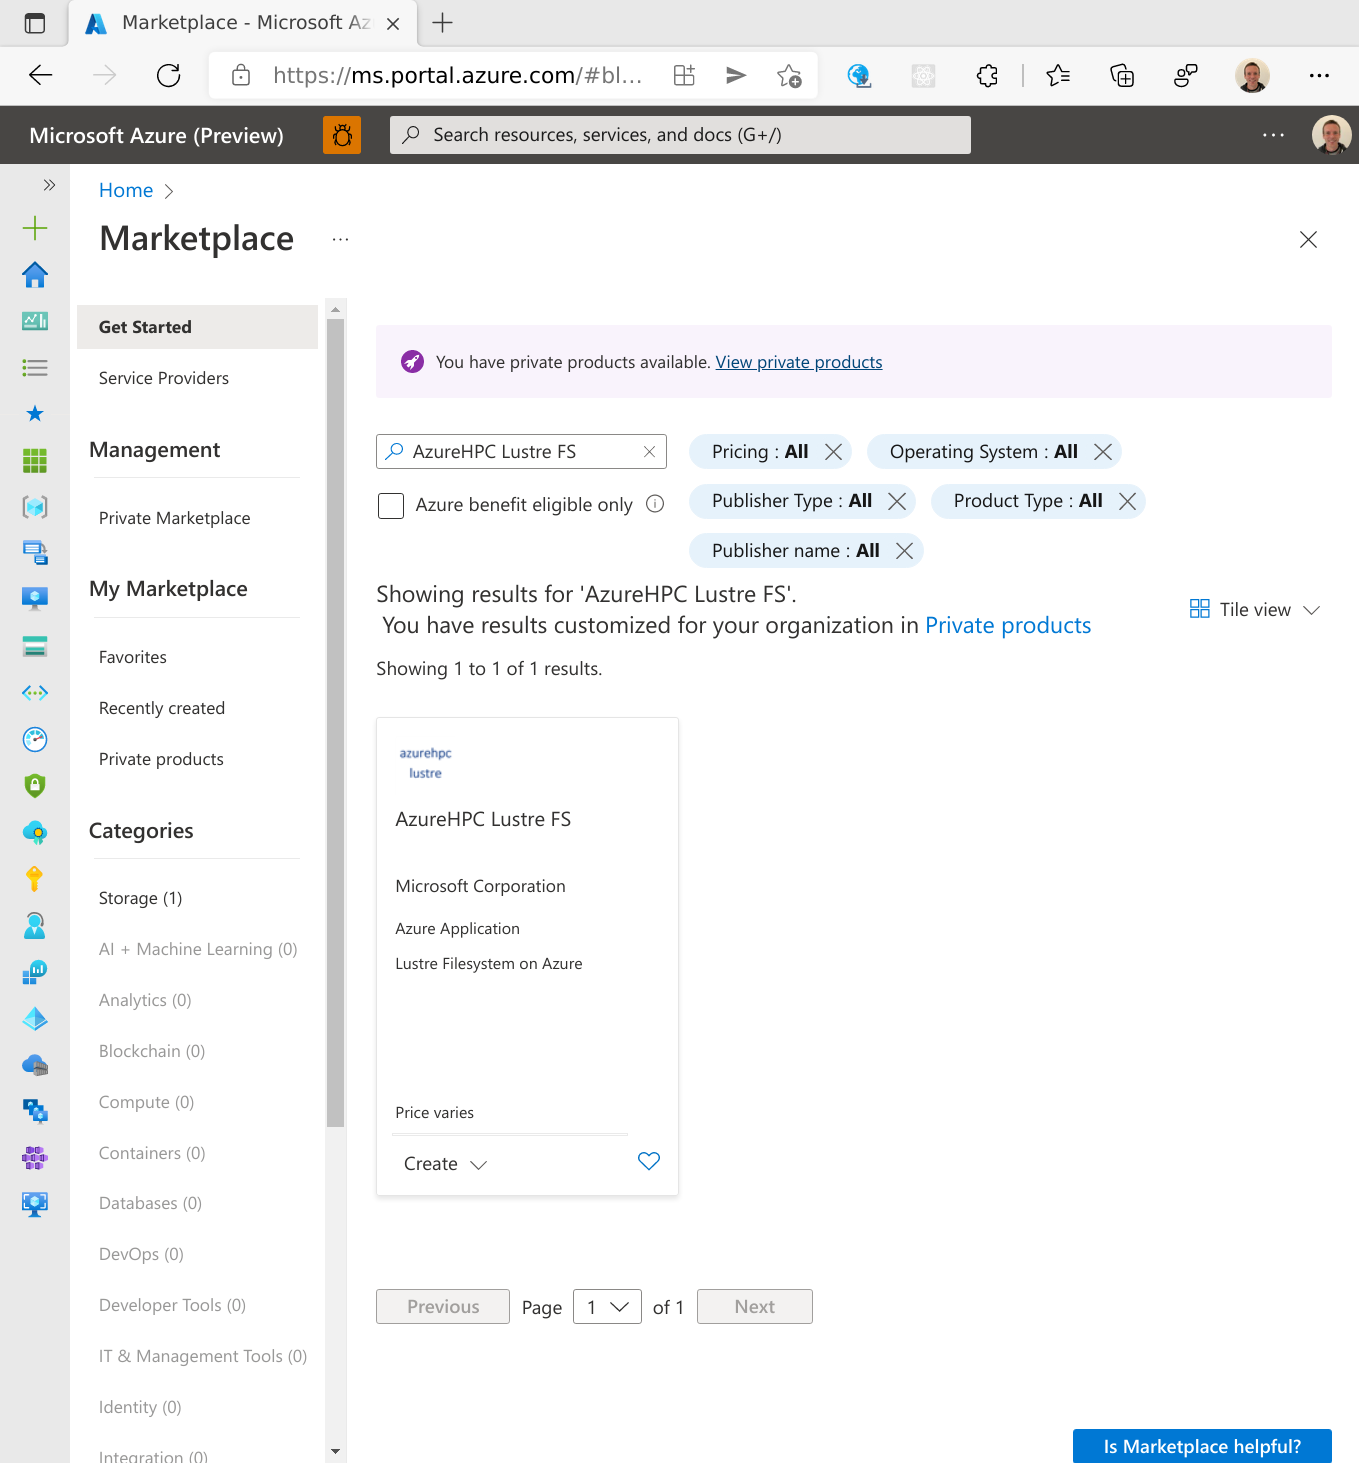Open Recently created menu item
The width and height of the screenshot is (1359, 1463).
click(x=162, y=708)
